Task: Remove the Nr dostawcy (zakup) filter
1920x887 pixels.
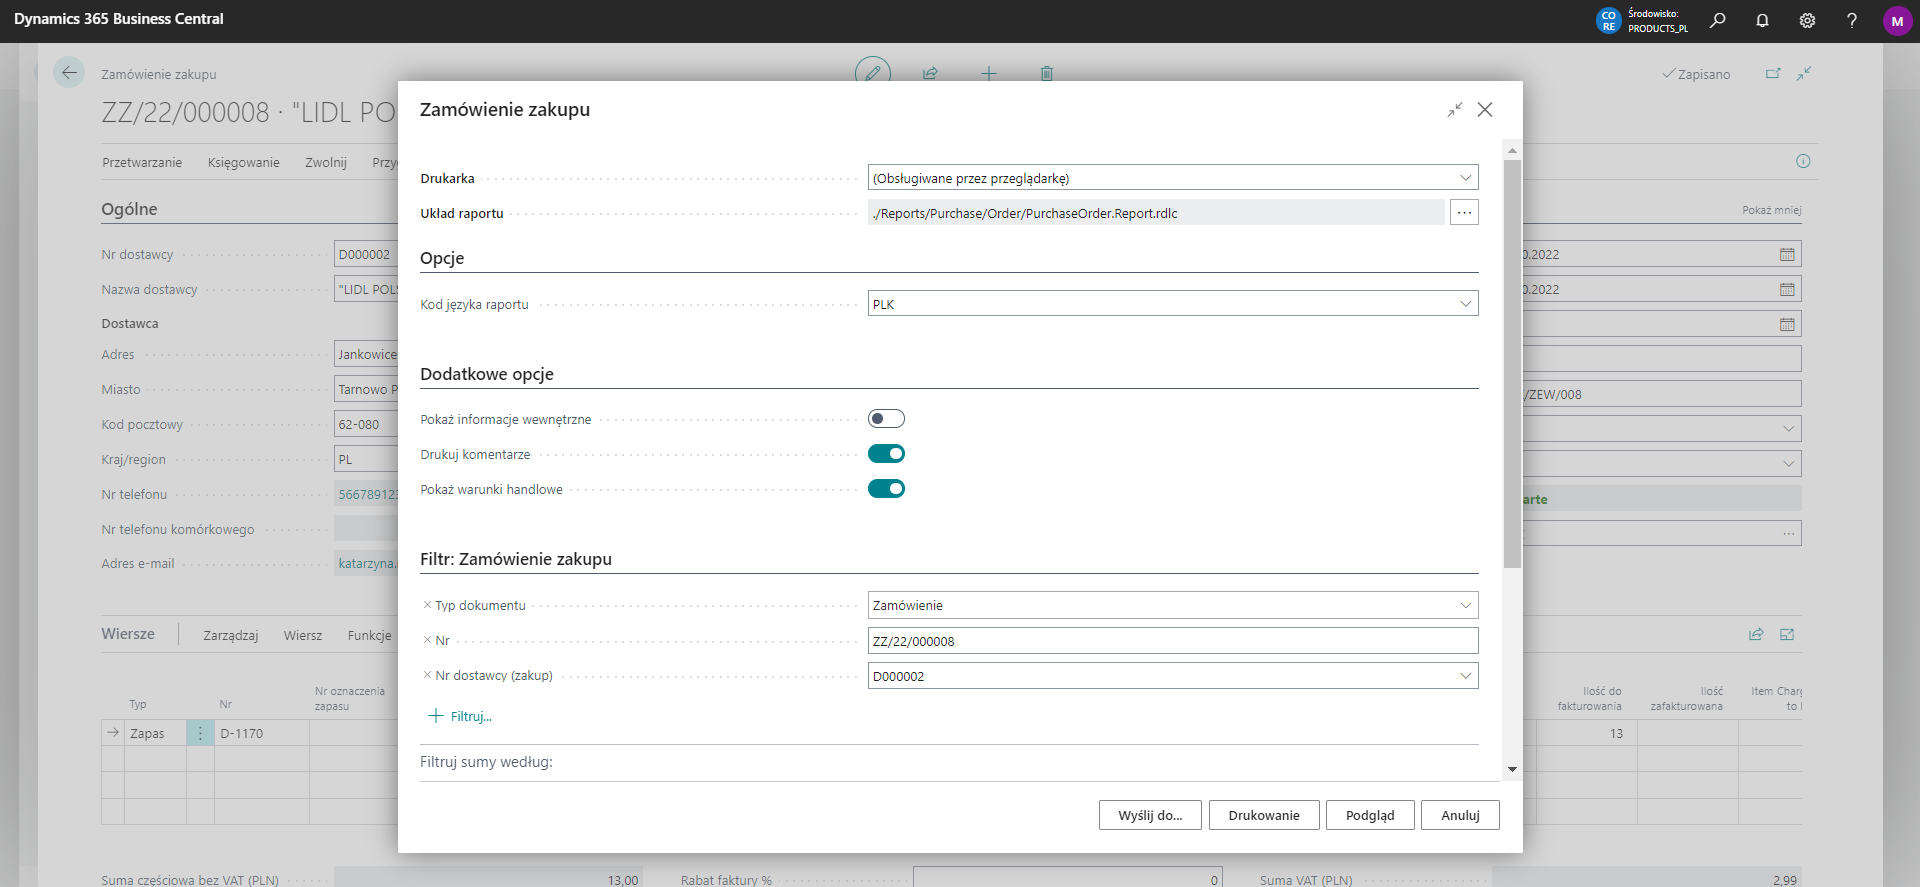Action: point(427,675)
